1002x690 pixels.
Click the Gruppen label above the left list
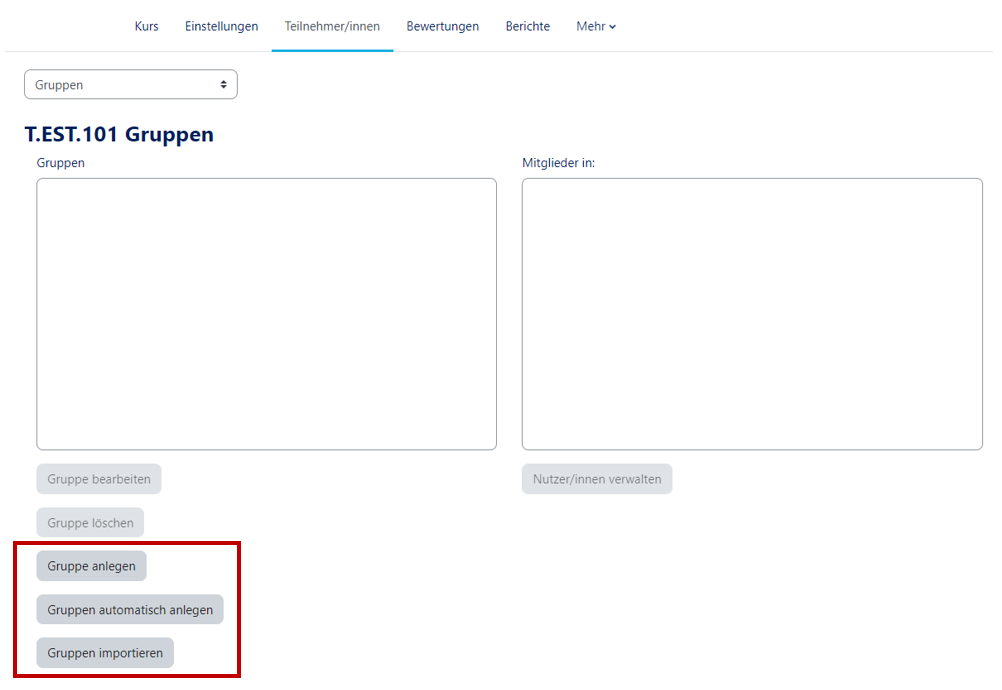[x=61, y=162]
